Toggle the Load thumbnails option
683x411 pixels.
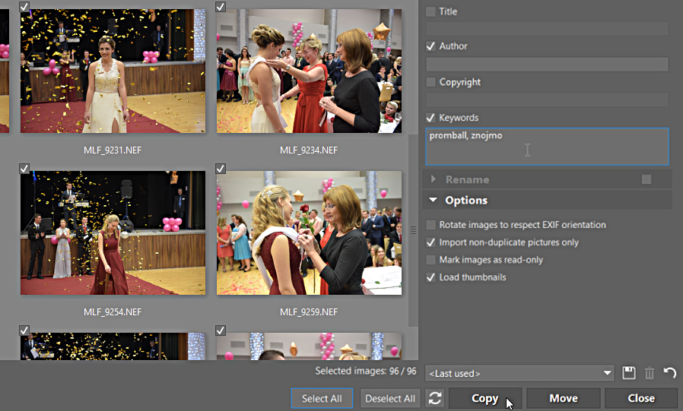431,277
